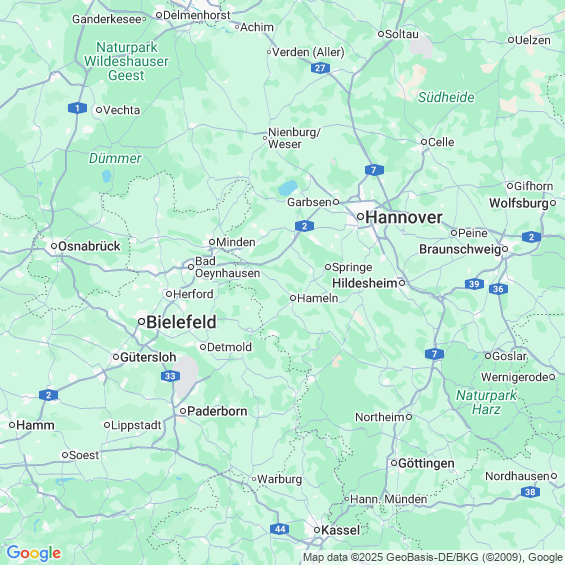Click the A44 highway shield near Kassel
565x565 pixels.
click(x=280, y=529)
